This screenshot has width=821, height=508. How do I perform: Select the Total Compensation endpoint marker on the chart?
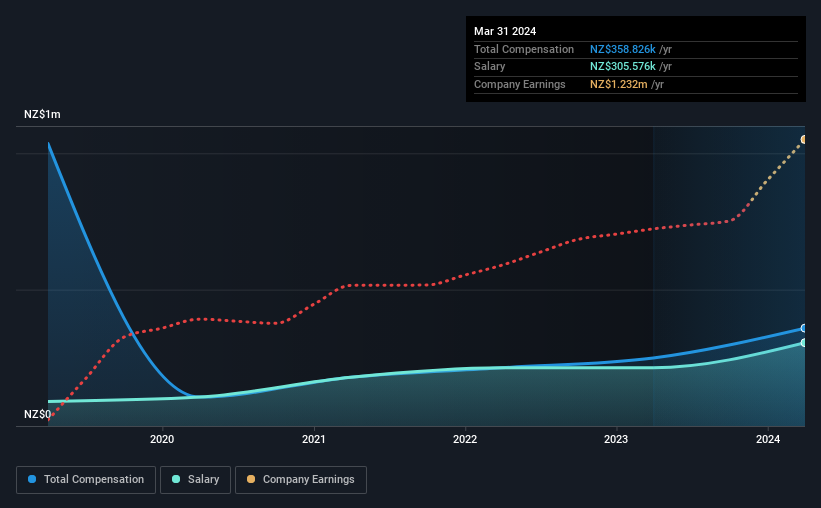(x=804, y=328)
